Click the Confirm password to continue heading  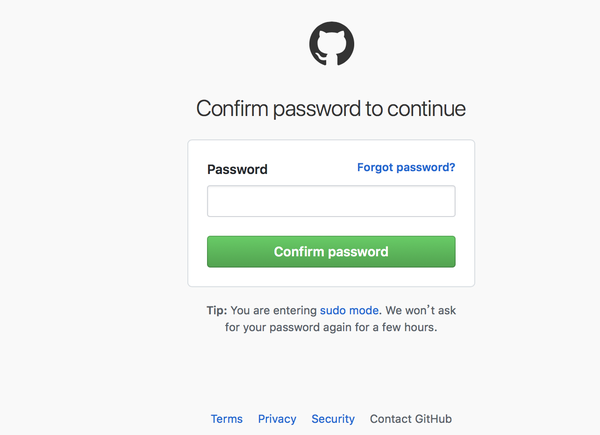point(331,108)
